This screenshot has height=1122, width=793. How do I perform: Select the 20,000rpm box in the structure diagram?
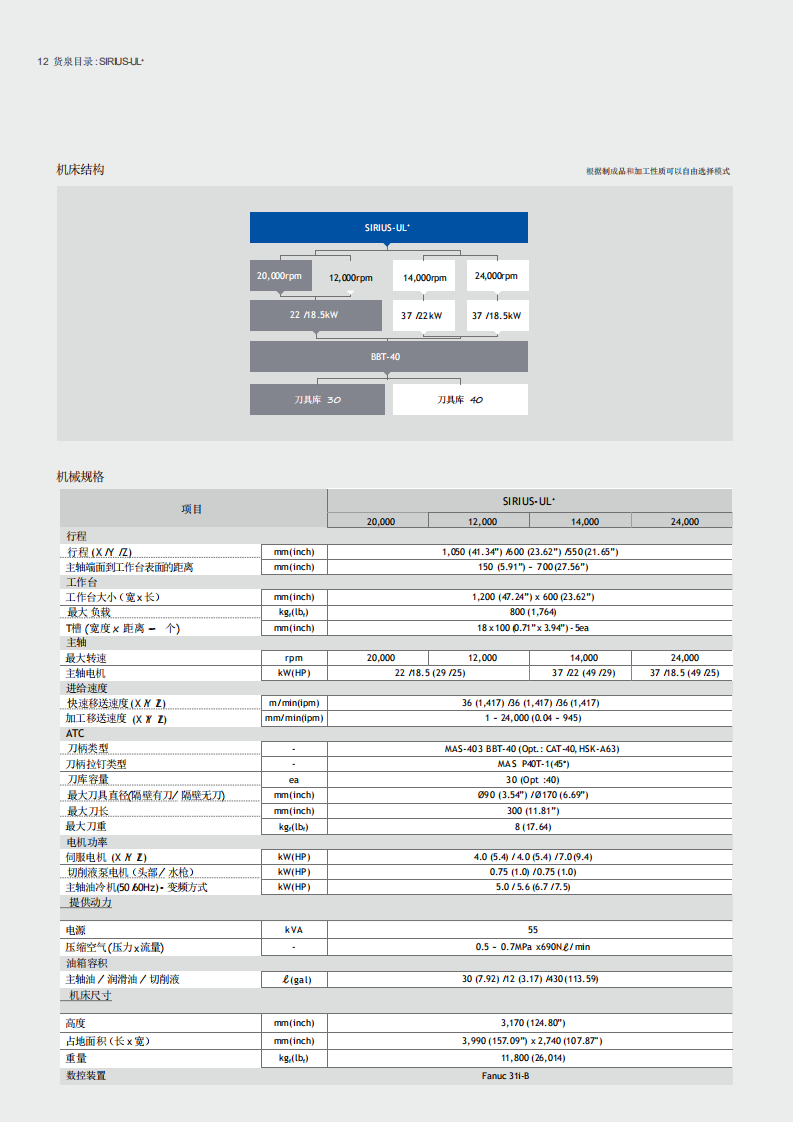[x=280, y=276]
